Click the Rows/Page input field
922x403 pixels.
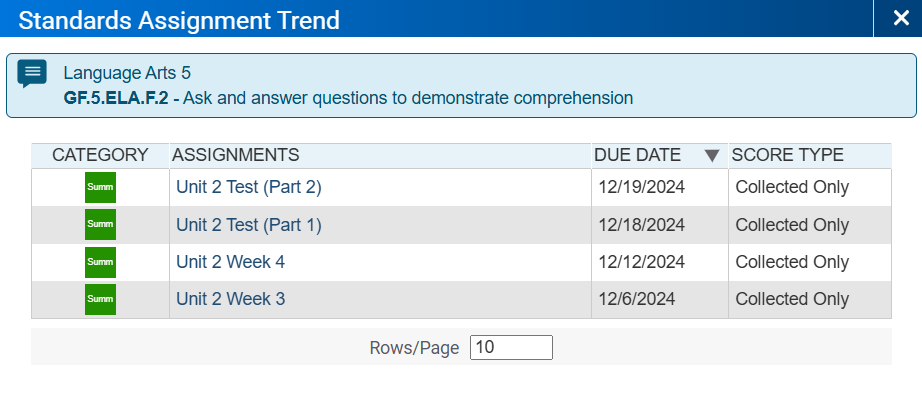[x=511, y=347]
